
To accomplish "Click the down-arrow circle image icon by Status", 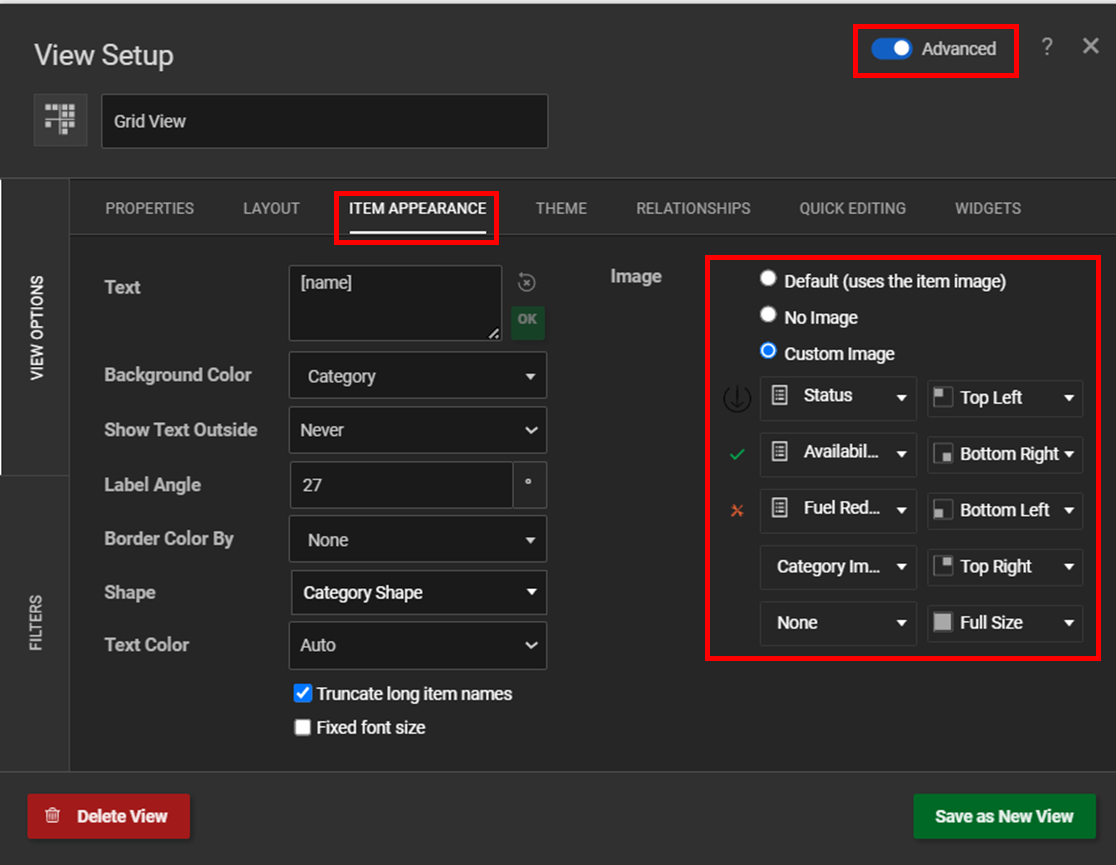I will (737, 398).
